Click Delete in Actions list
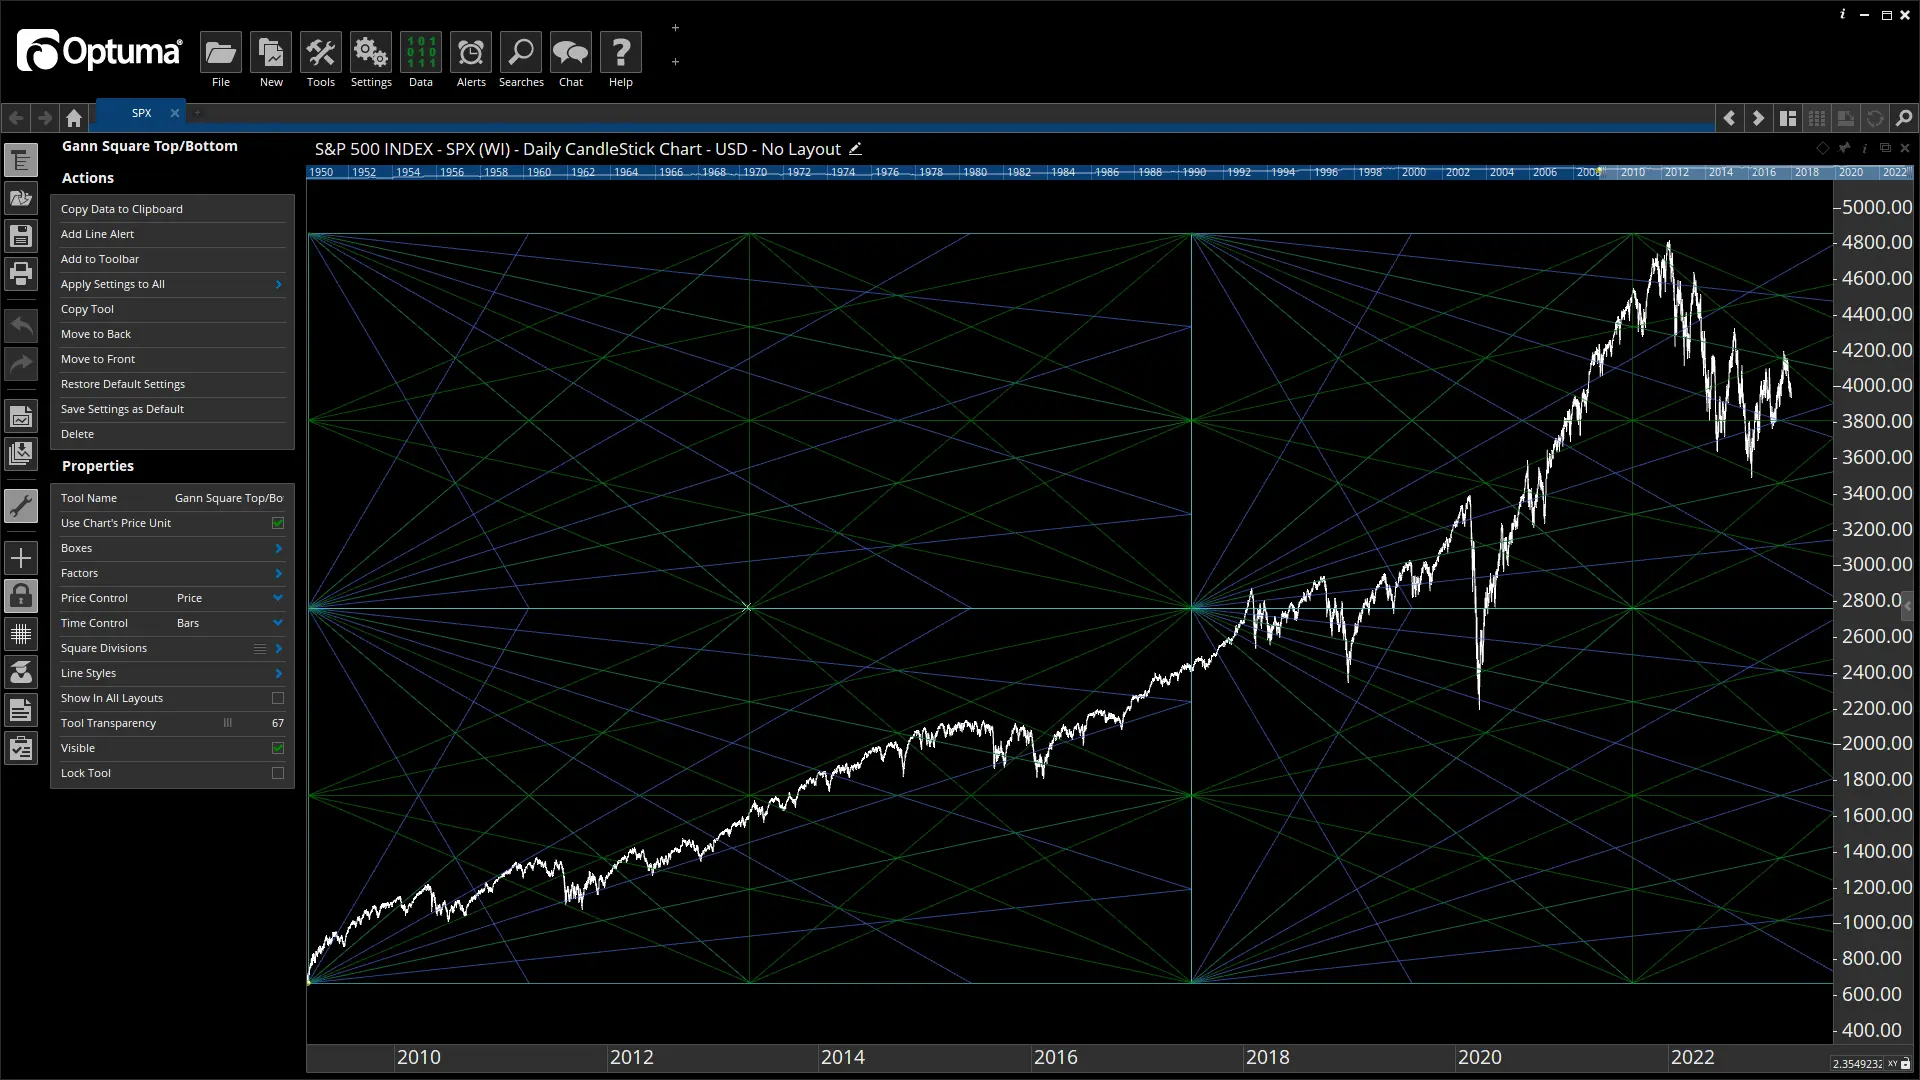The height and width of the screenshot is (1080, 1920). [x=172, y=434]
